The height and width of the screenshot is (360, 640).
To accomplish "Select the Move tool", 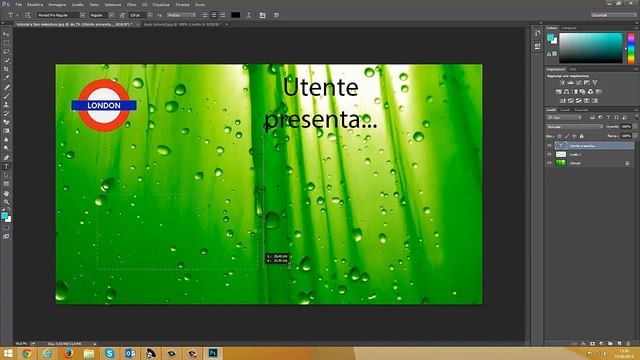I will pos(6,34).
